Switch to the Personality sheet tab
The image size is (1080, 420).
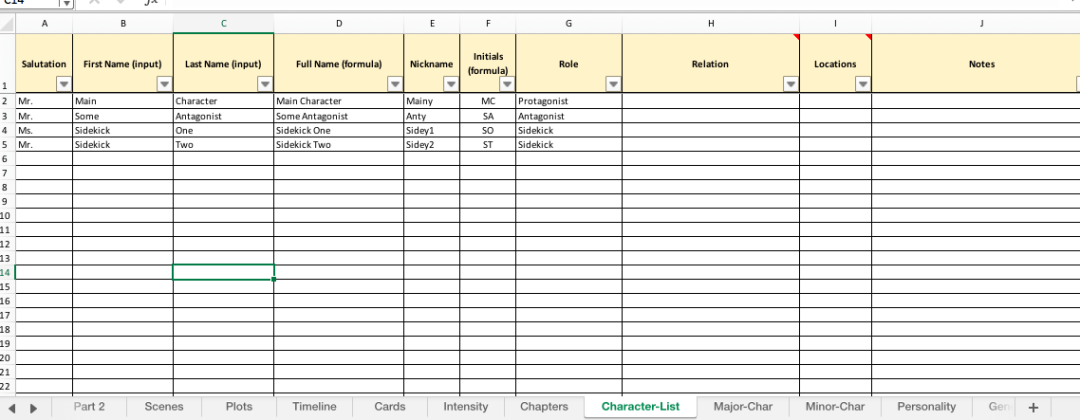point(926,406)
